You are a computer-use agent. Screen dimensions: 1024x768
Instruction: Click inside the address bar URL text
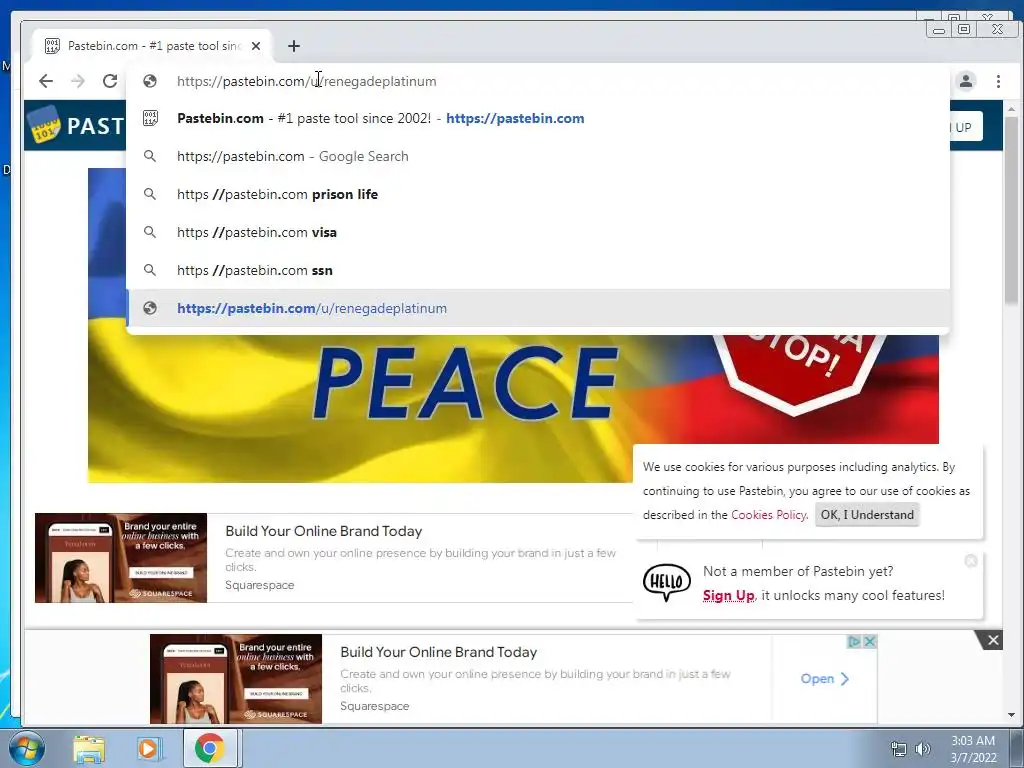[x=307, y=81]
